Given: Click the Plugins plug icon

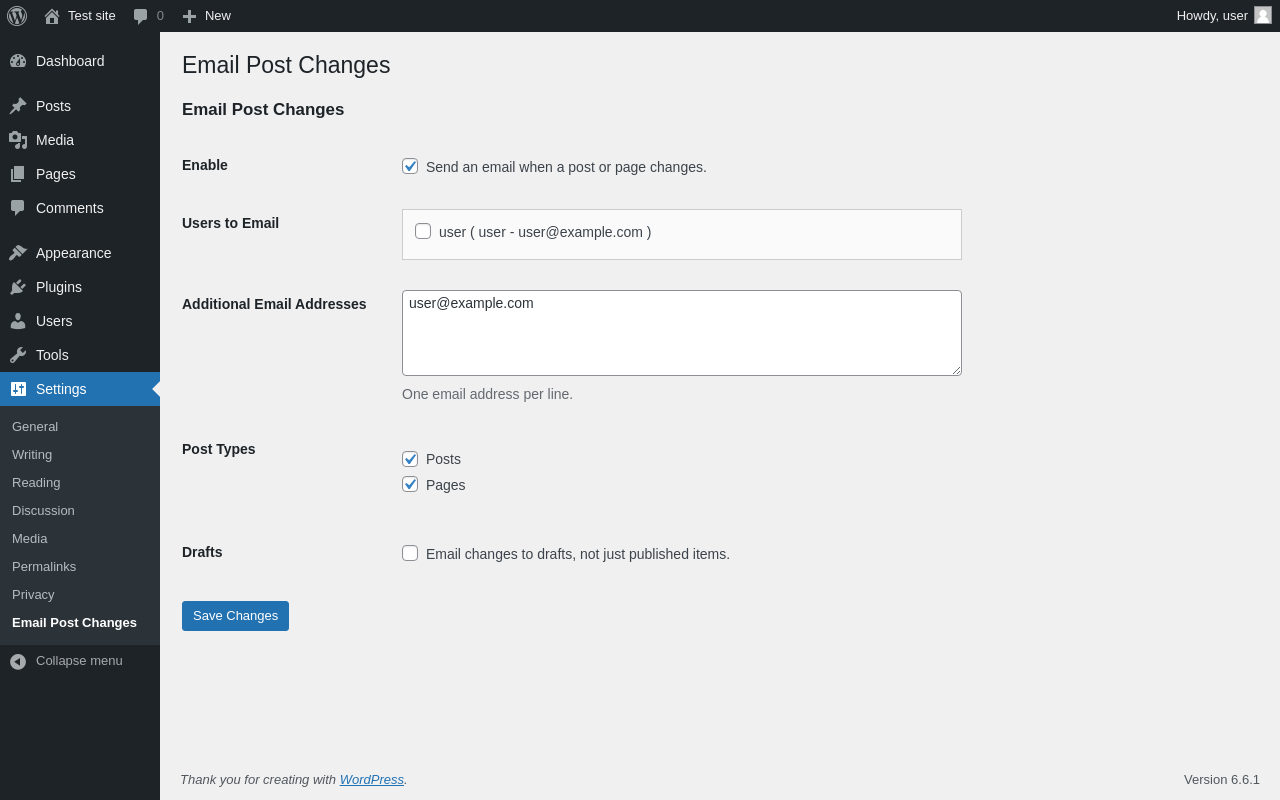Looking at the screenshot, I should point(18,287).
